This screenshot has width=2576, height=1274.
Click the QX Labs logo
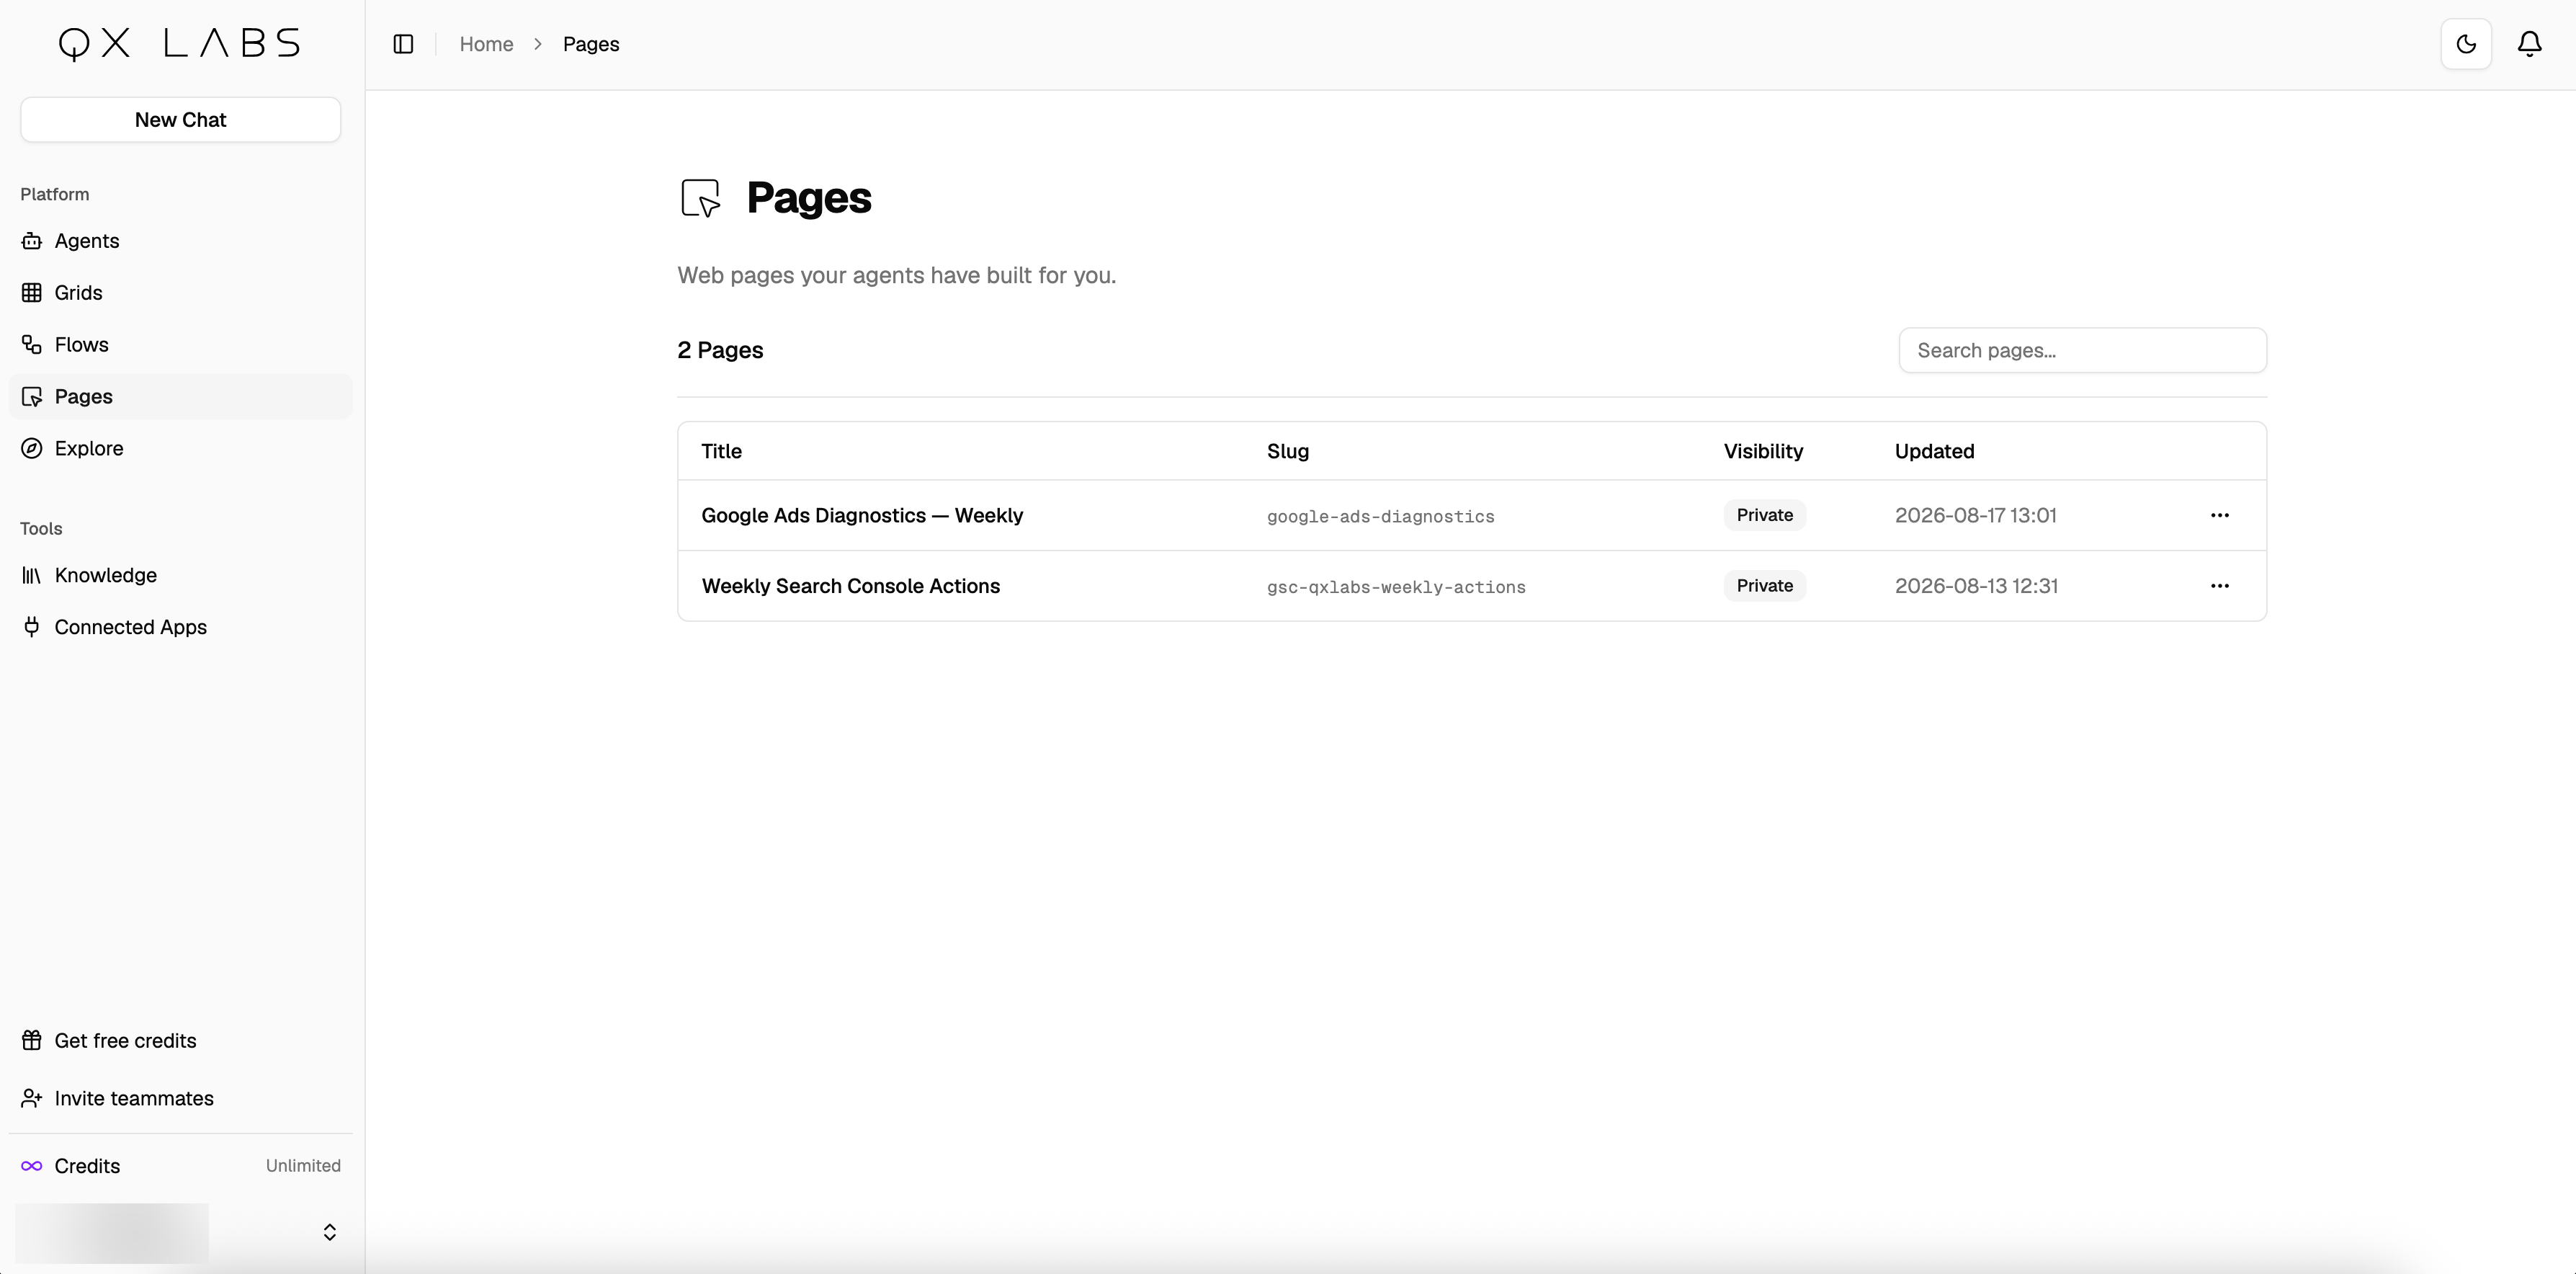tap(180, 43)
